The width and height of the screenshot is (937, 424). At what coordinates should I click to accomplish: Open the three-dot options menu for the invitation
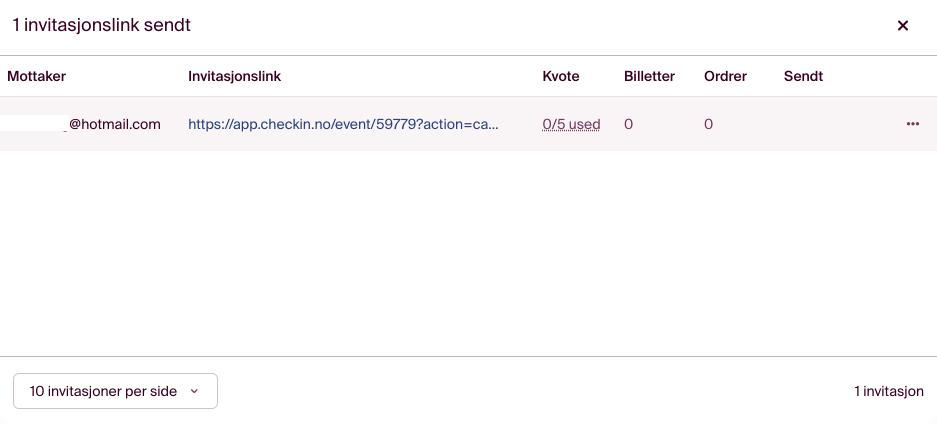[x=912, y=124]
